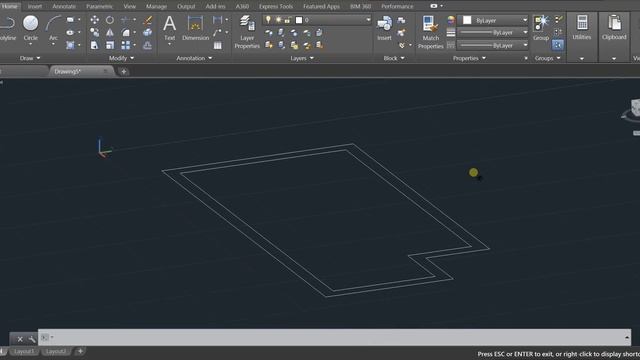
Task: Expand the Modify panel
Action: pos(121,58)
